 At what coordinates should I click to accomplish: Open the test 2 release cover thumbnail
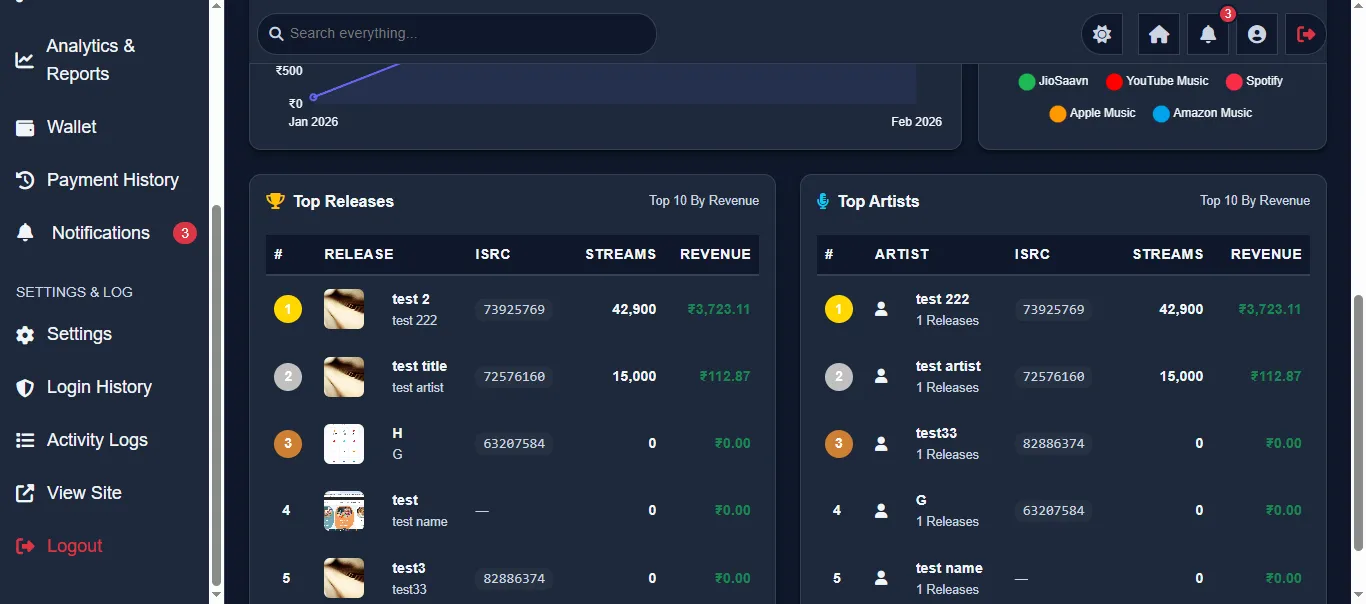pos(344,309)
